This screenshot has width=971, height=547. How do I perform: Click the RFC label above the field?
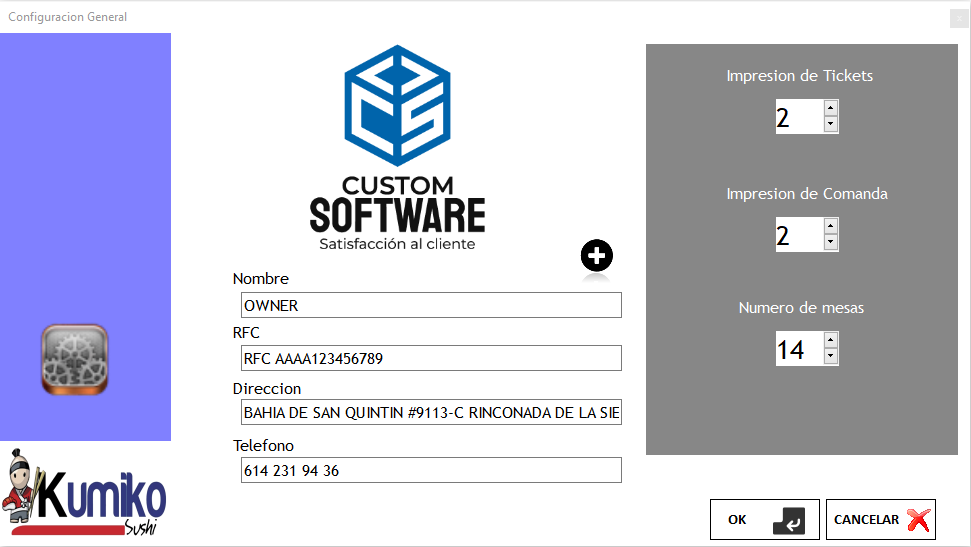246,333
